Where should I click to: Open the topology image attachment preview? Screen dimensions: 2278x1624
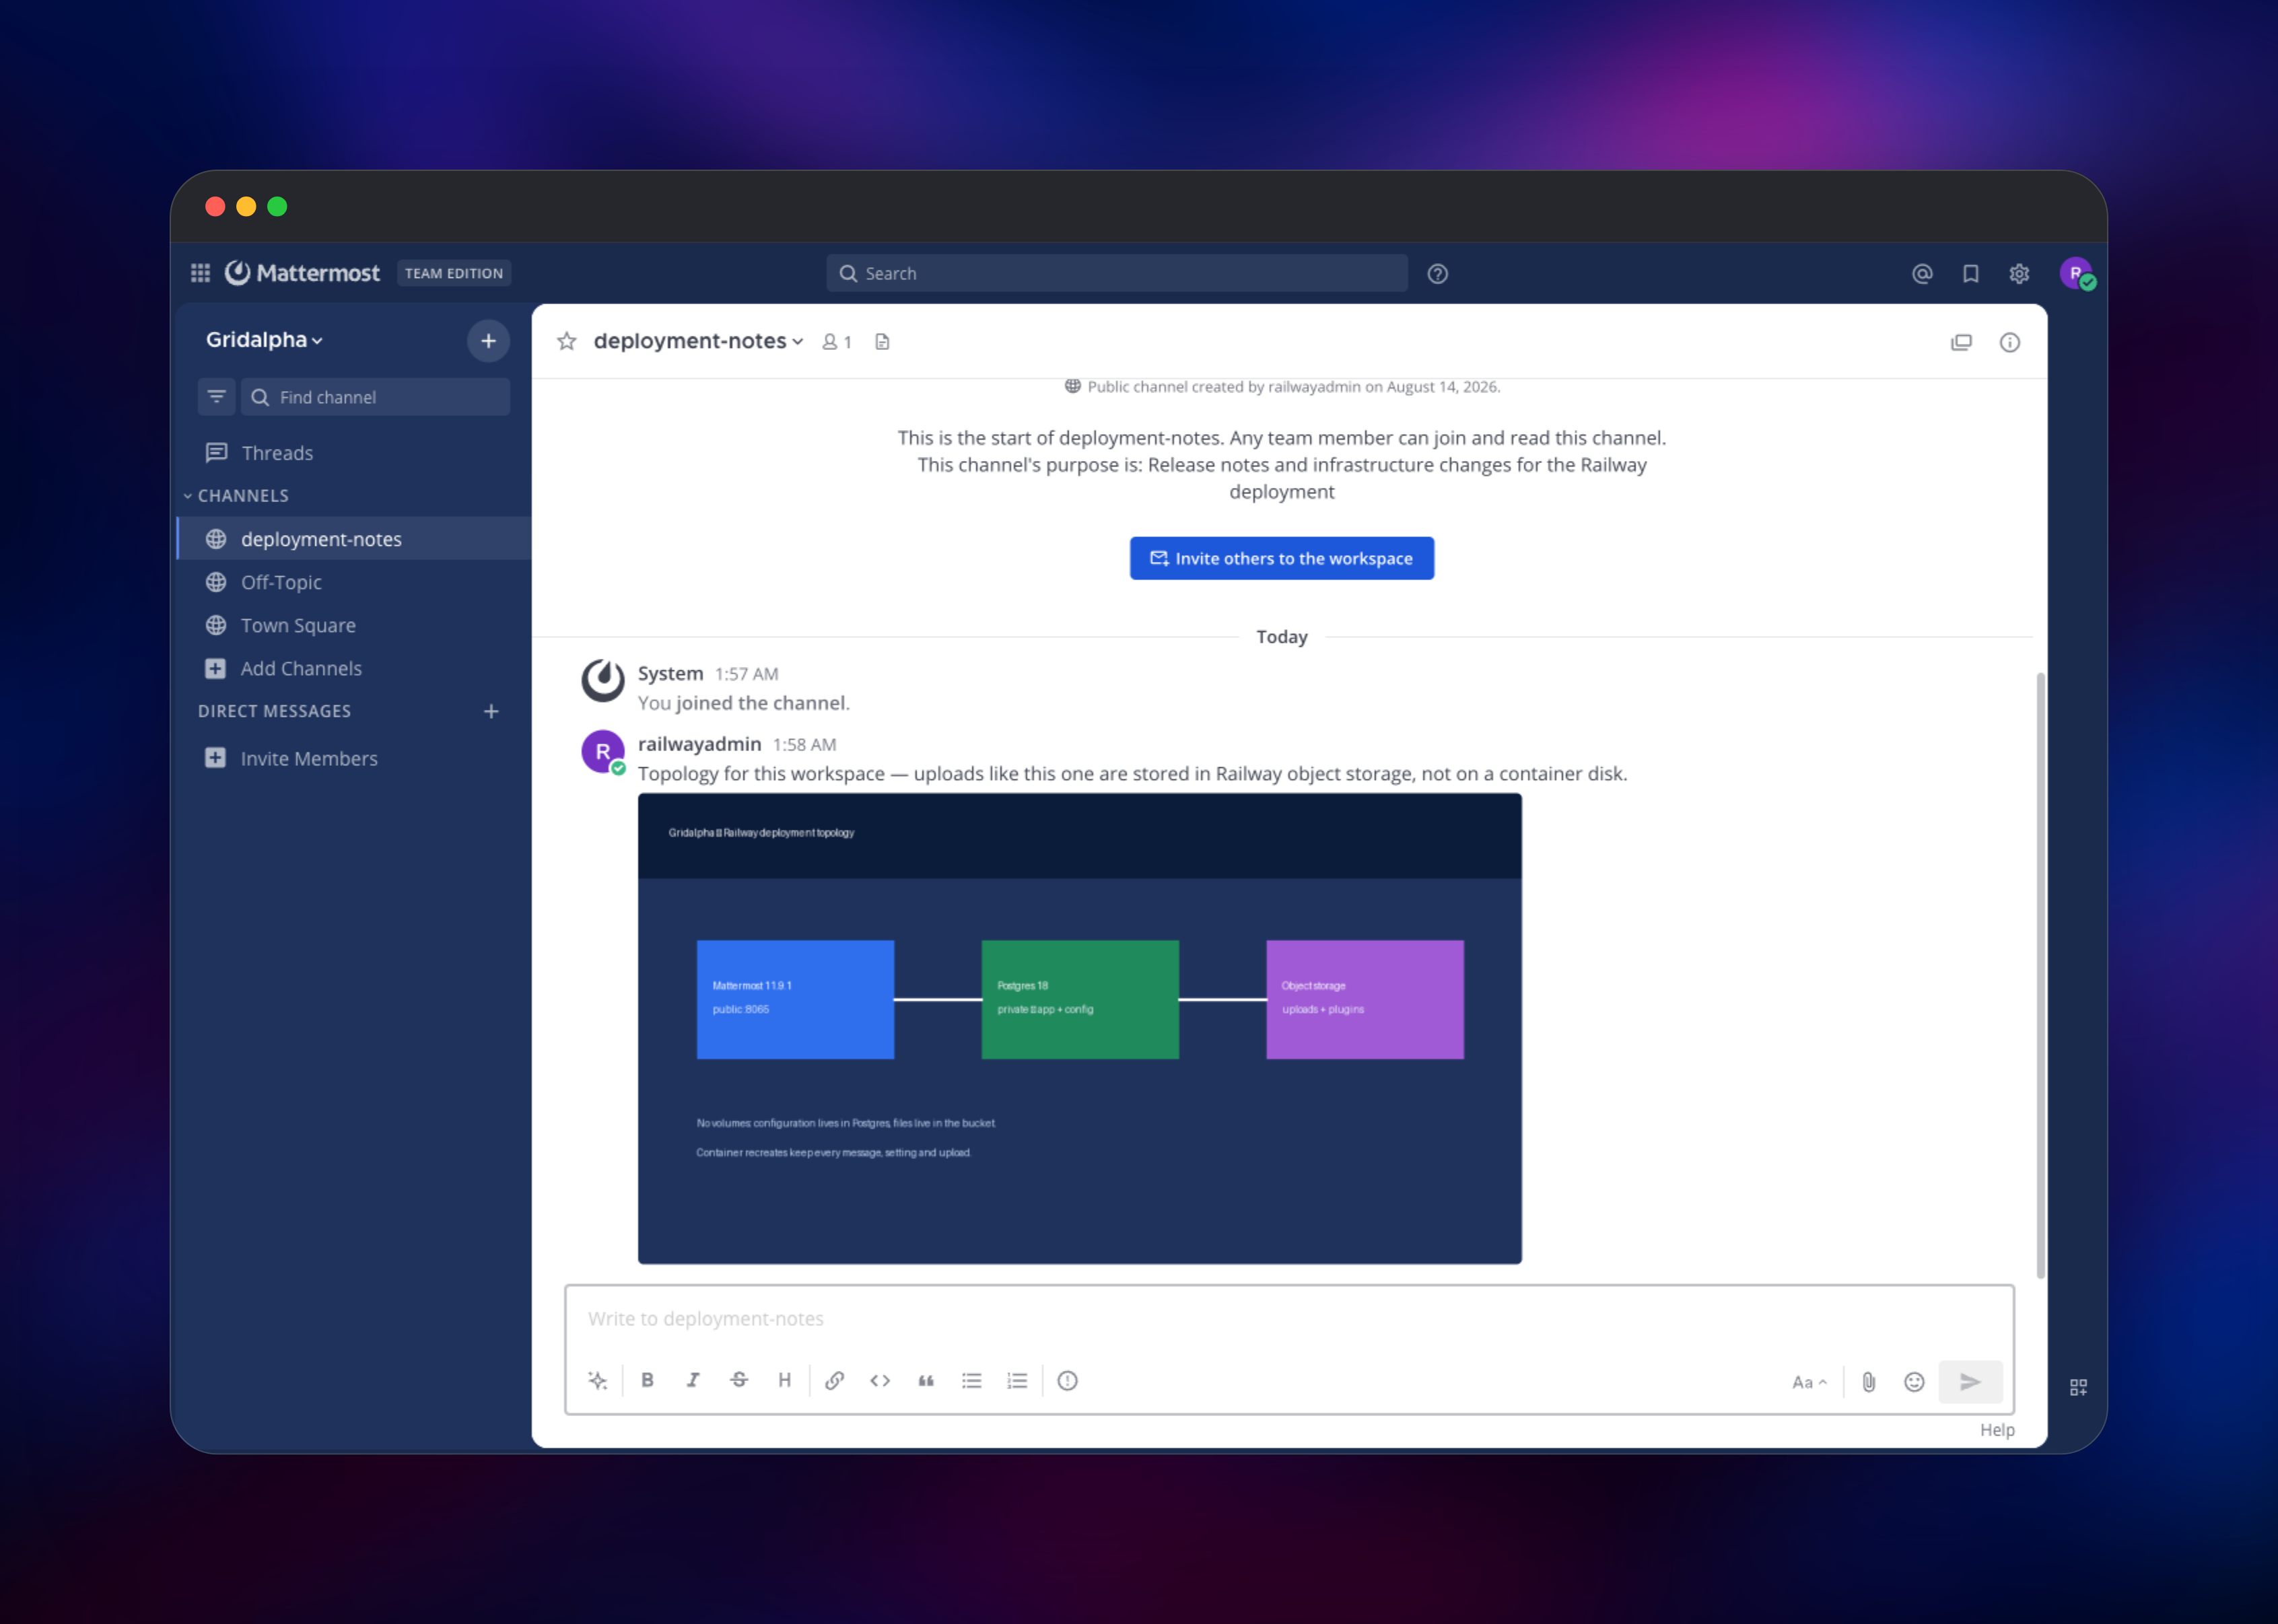pyautogui.click(x=1080, y=1029)
